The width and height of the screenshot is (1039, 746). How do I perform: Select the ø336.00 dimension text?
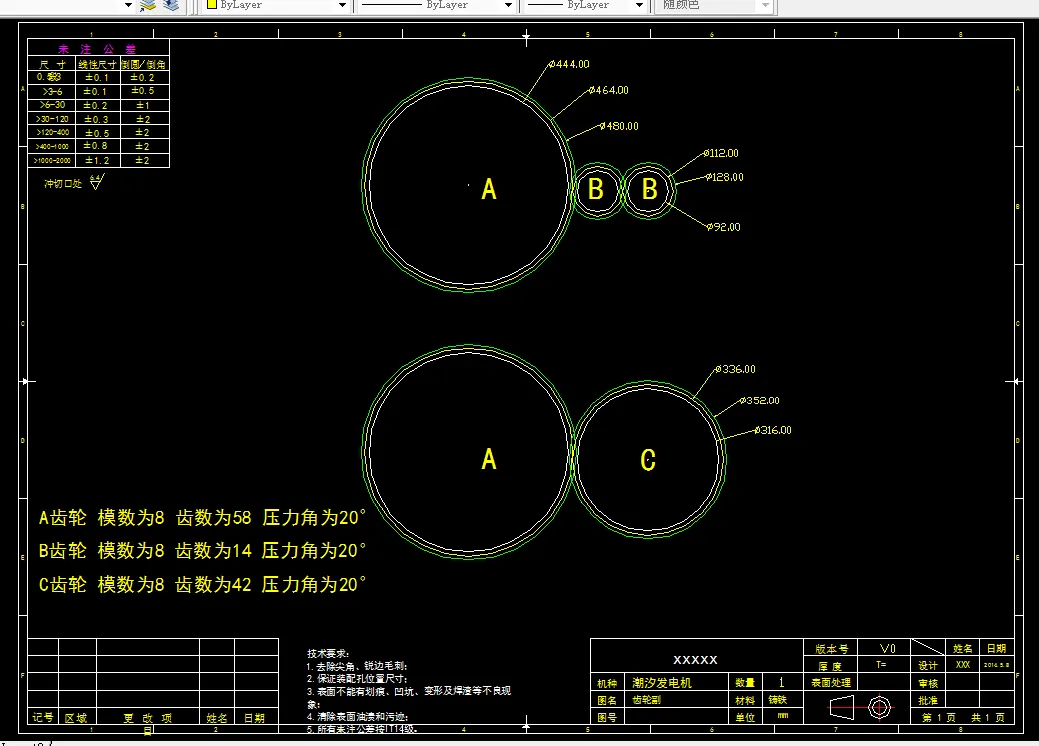click(736, 369)
